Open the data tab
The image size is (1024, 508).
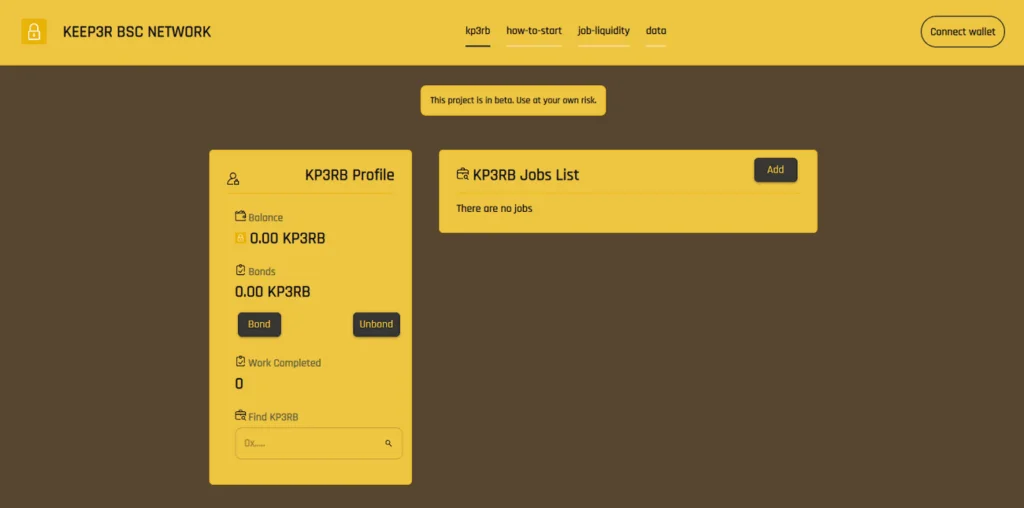point(656,31)
